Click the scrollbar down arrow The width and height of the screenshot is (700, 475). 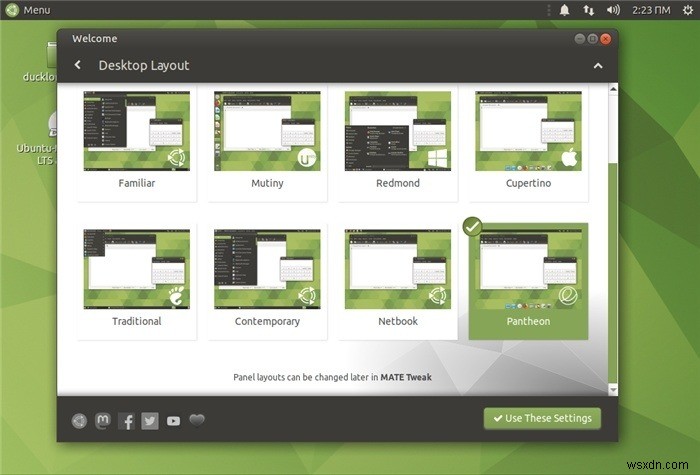tap(613, 390)
